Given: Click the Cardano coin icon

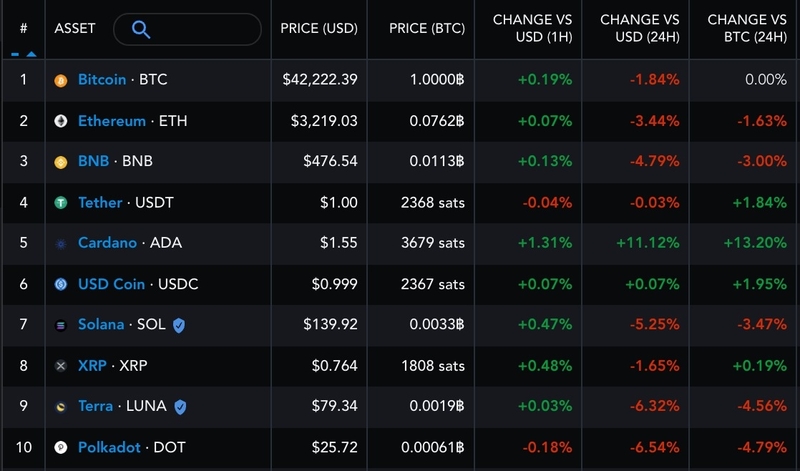Looking at the screenshot, I should [x=61, y=243].
